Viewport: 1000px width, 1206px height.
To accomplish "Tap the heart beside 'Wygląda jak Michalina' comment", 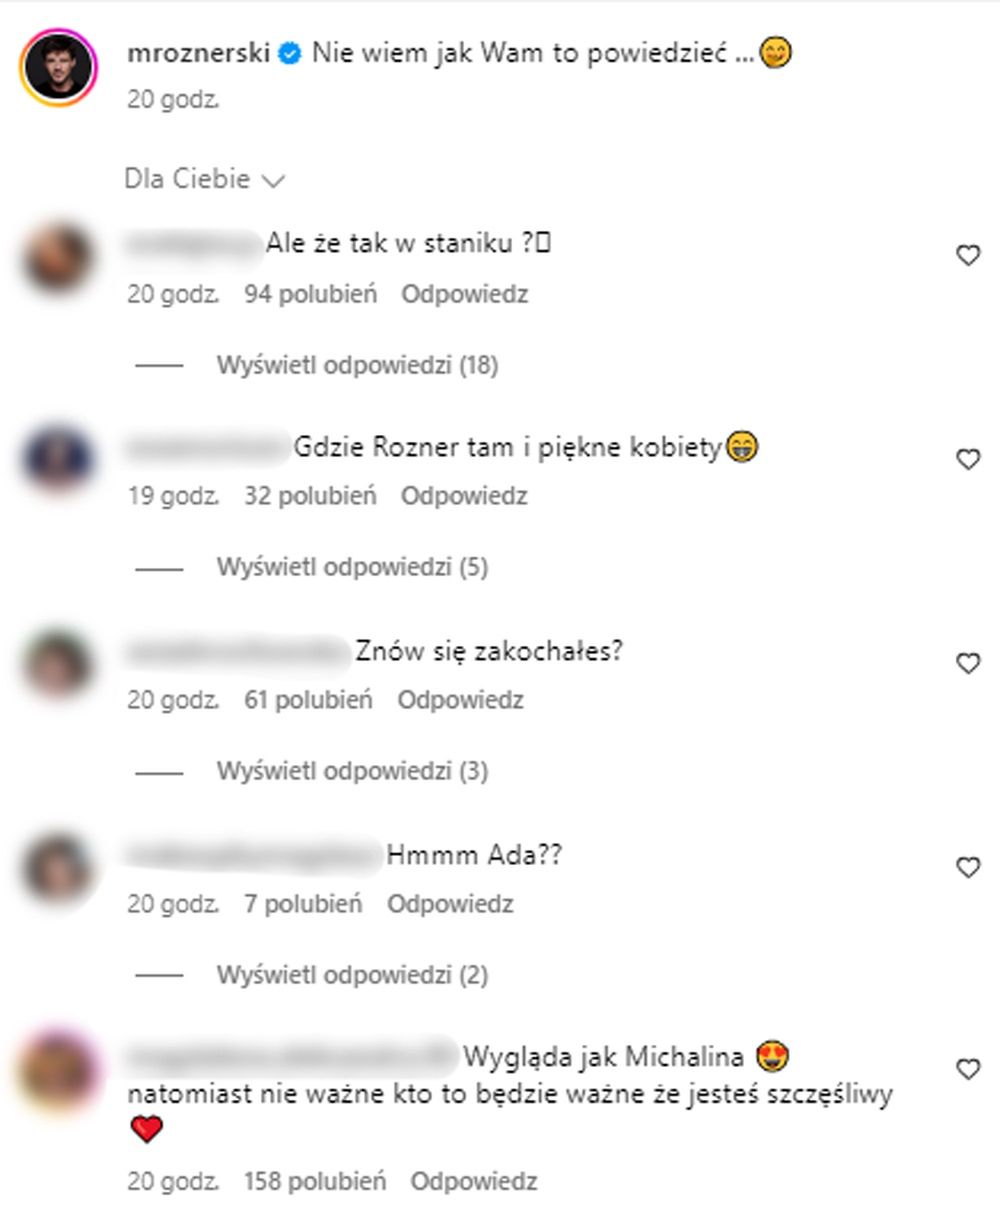I will click(x=968, y=1070).
